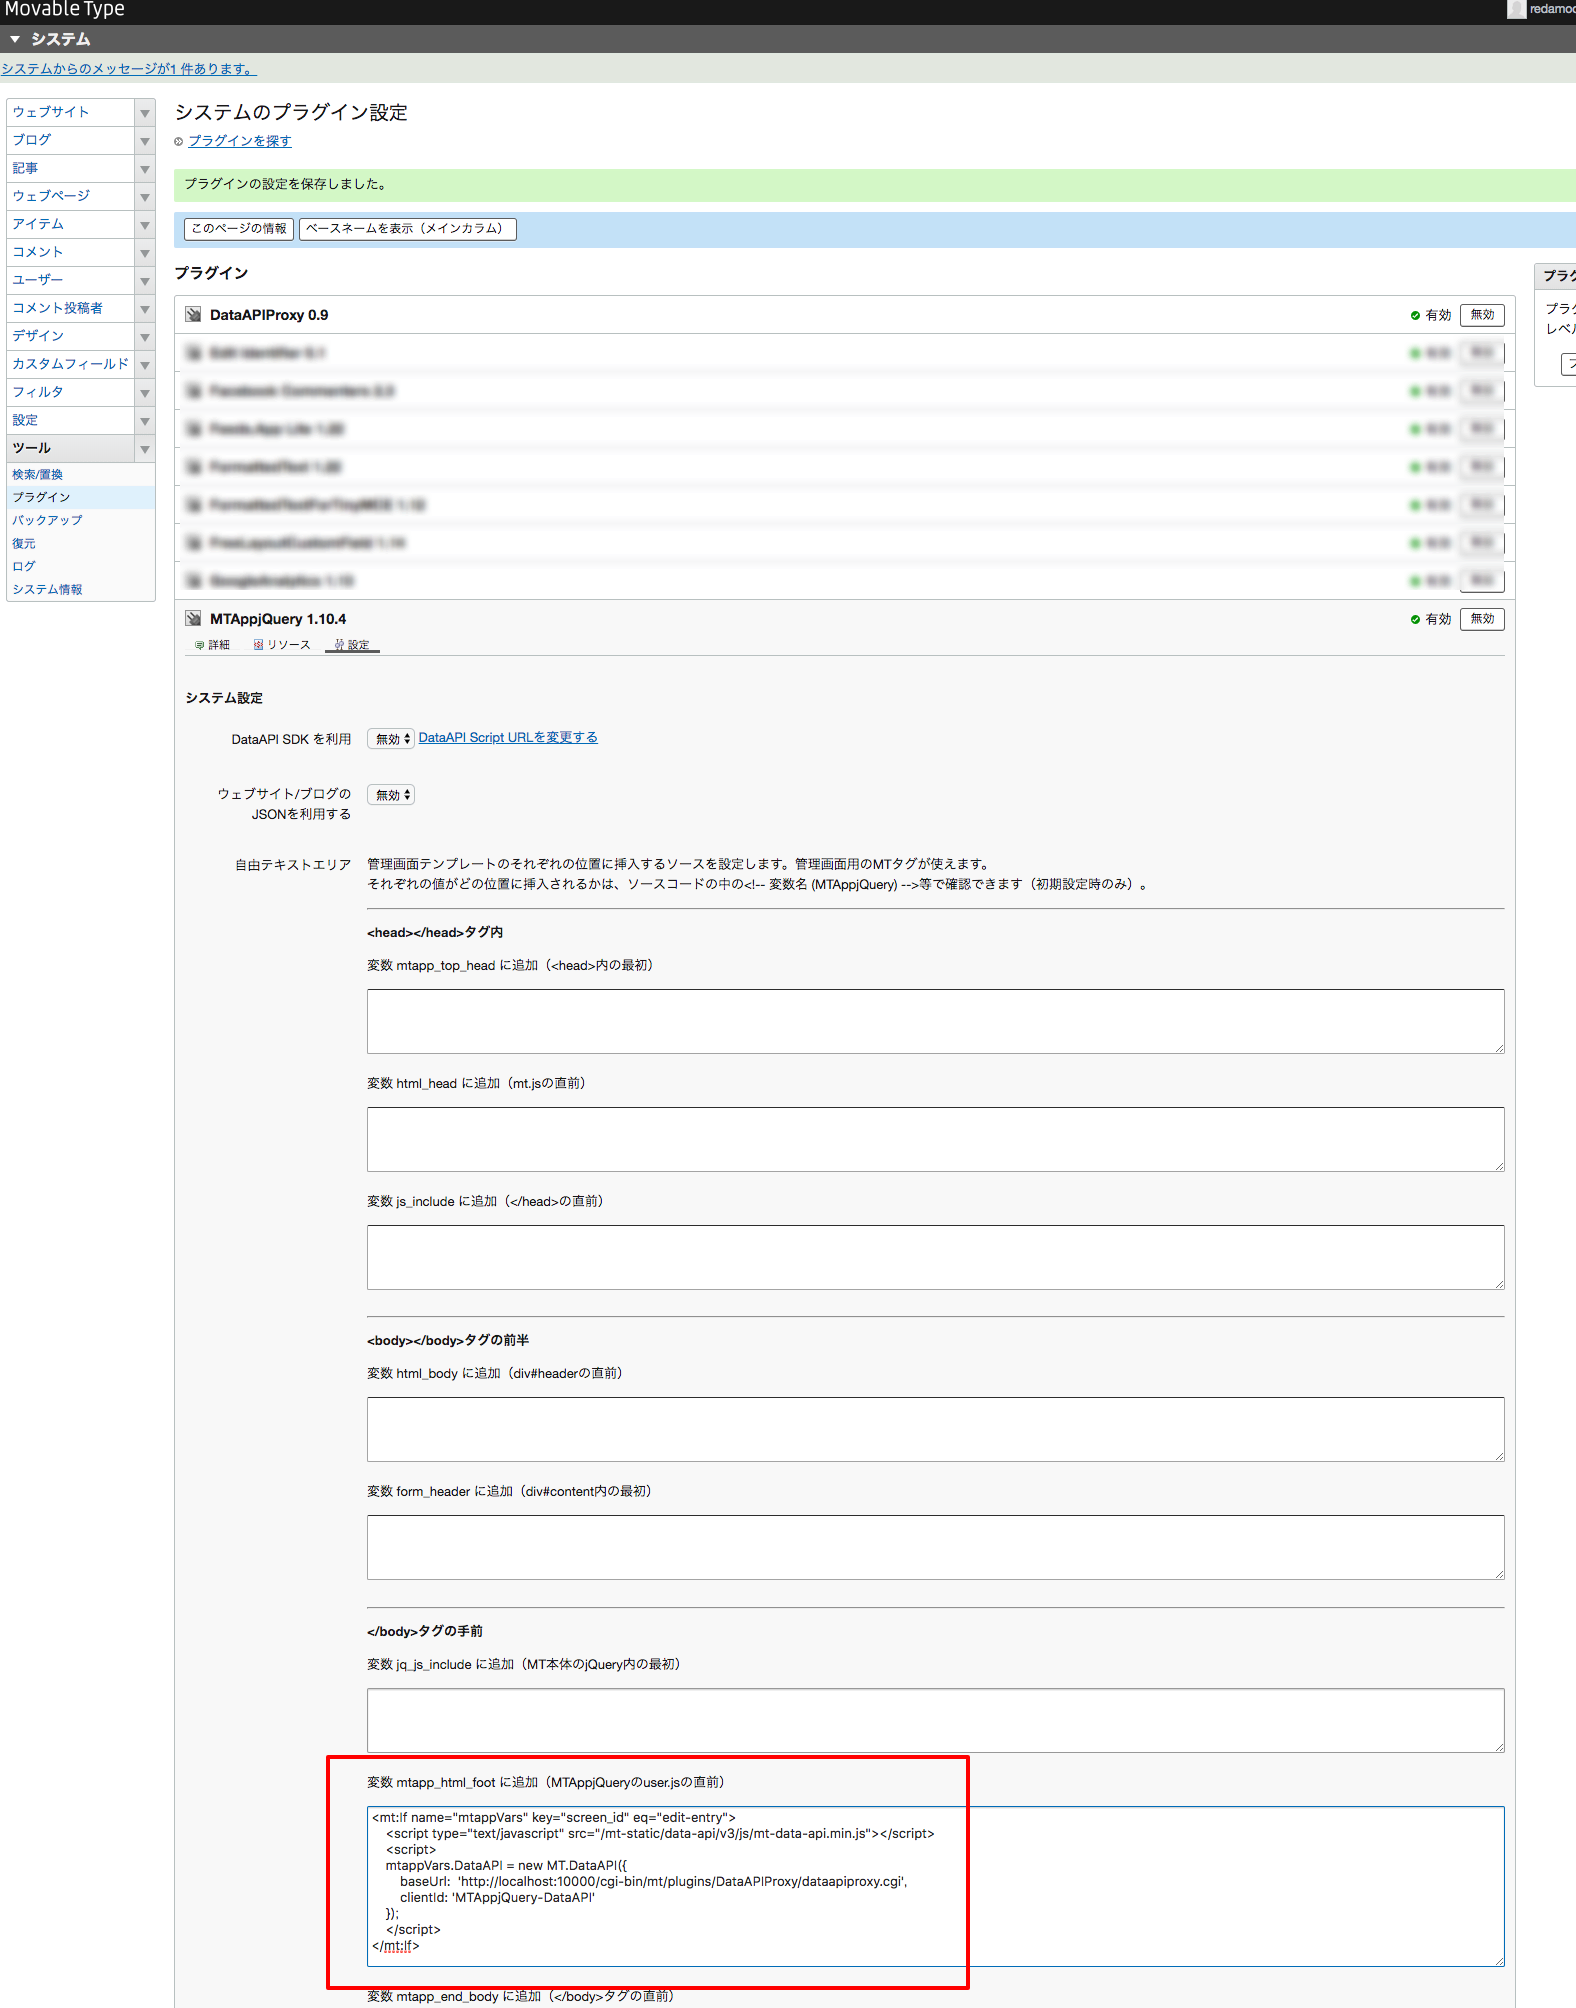Click the green enabled status icon for DataAPIProxy
The width and height of the screenshot is (1576, 2008).
pos(1415,316)
